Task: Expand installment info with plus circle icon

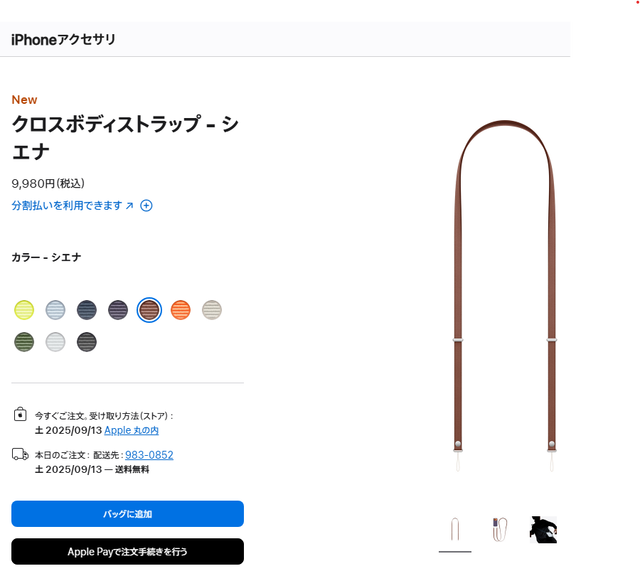Action: tap(146, 205)
